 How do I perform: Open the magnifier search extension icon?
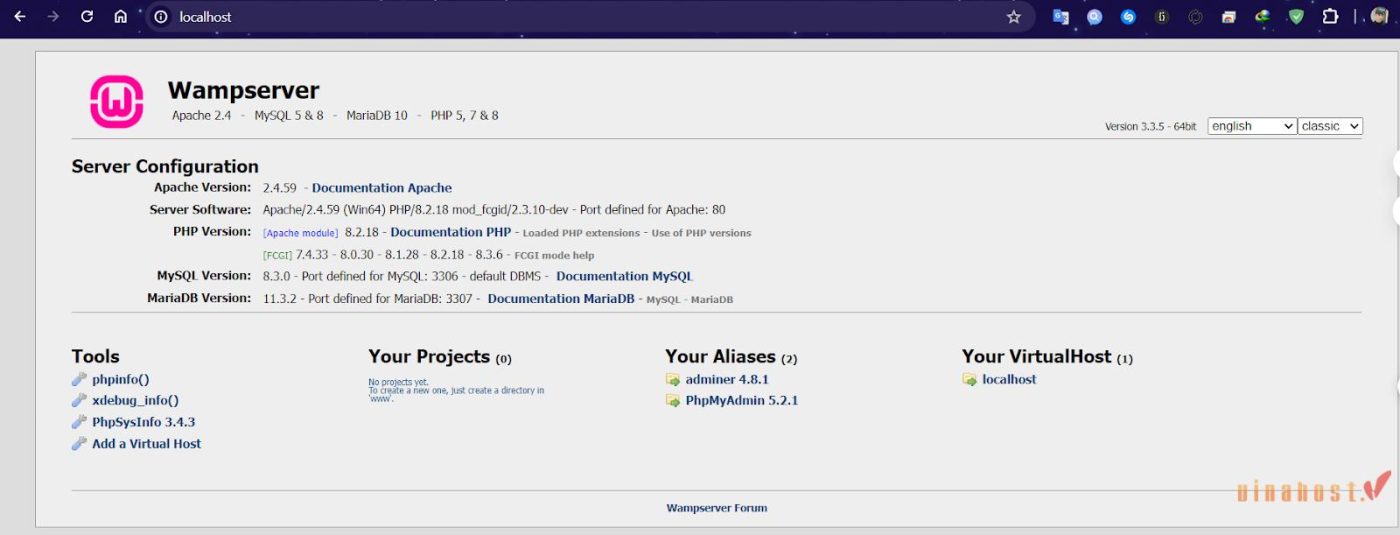(x=1095, y=17)
